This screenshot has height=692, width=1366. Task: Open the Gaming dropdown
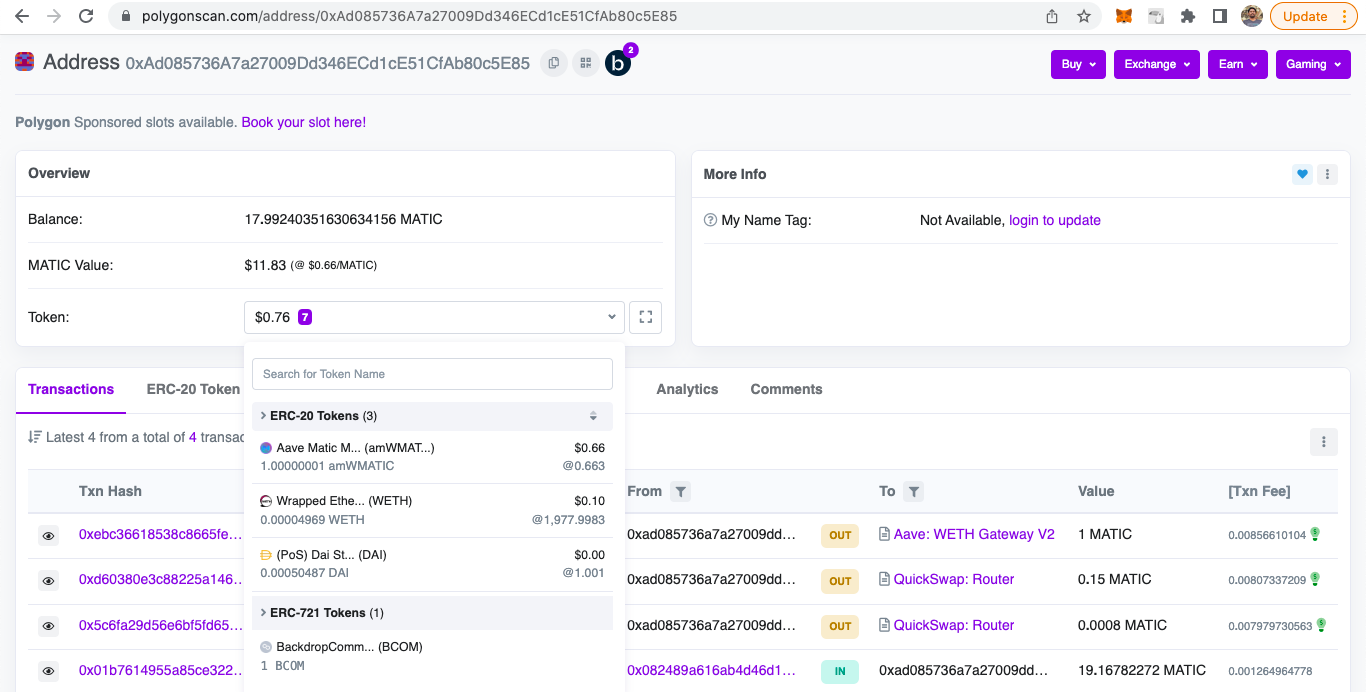1313,64
